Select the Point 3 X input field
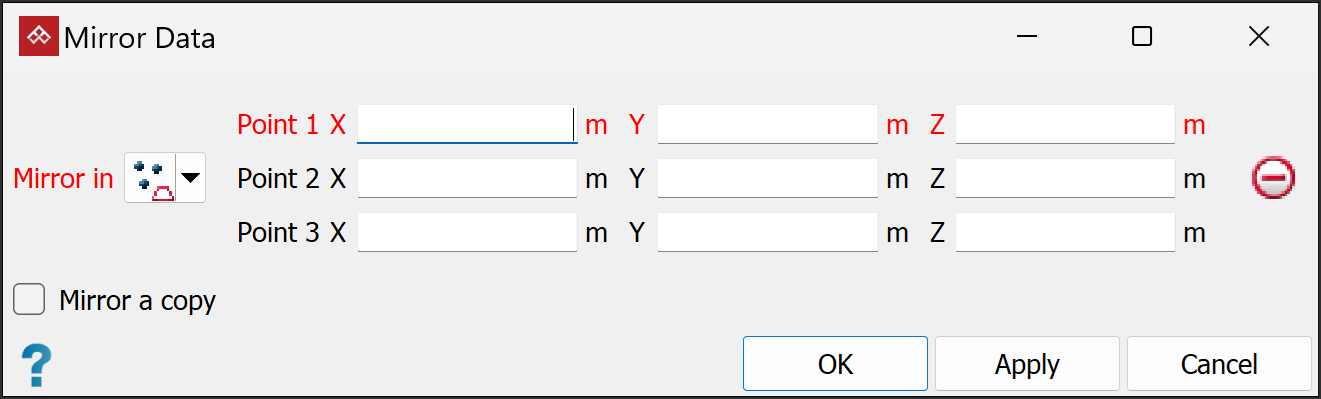The image size is (1321, 399). (467, 233)
